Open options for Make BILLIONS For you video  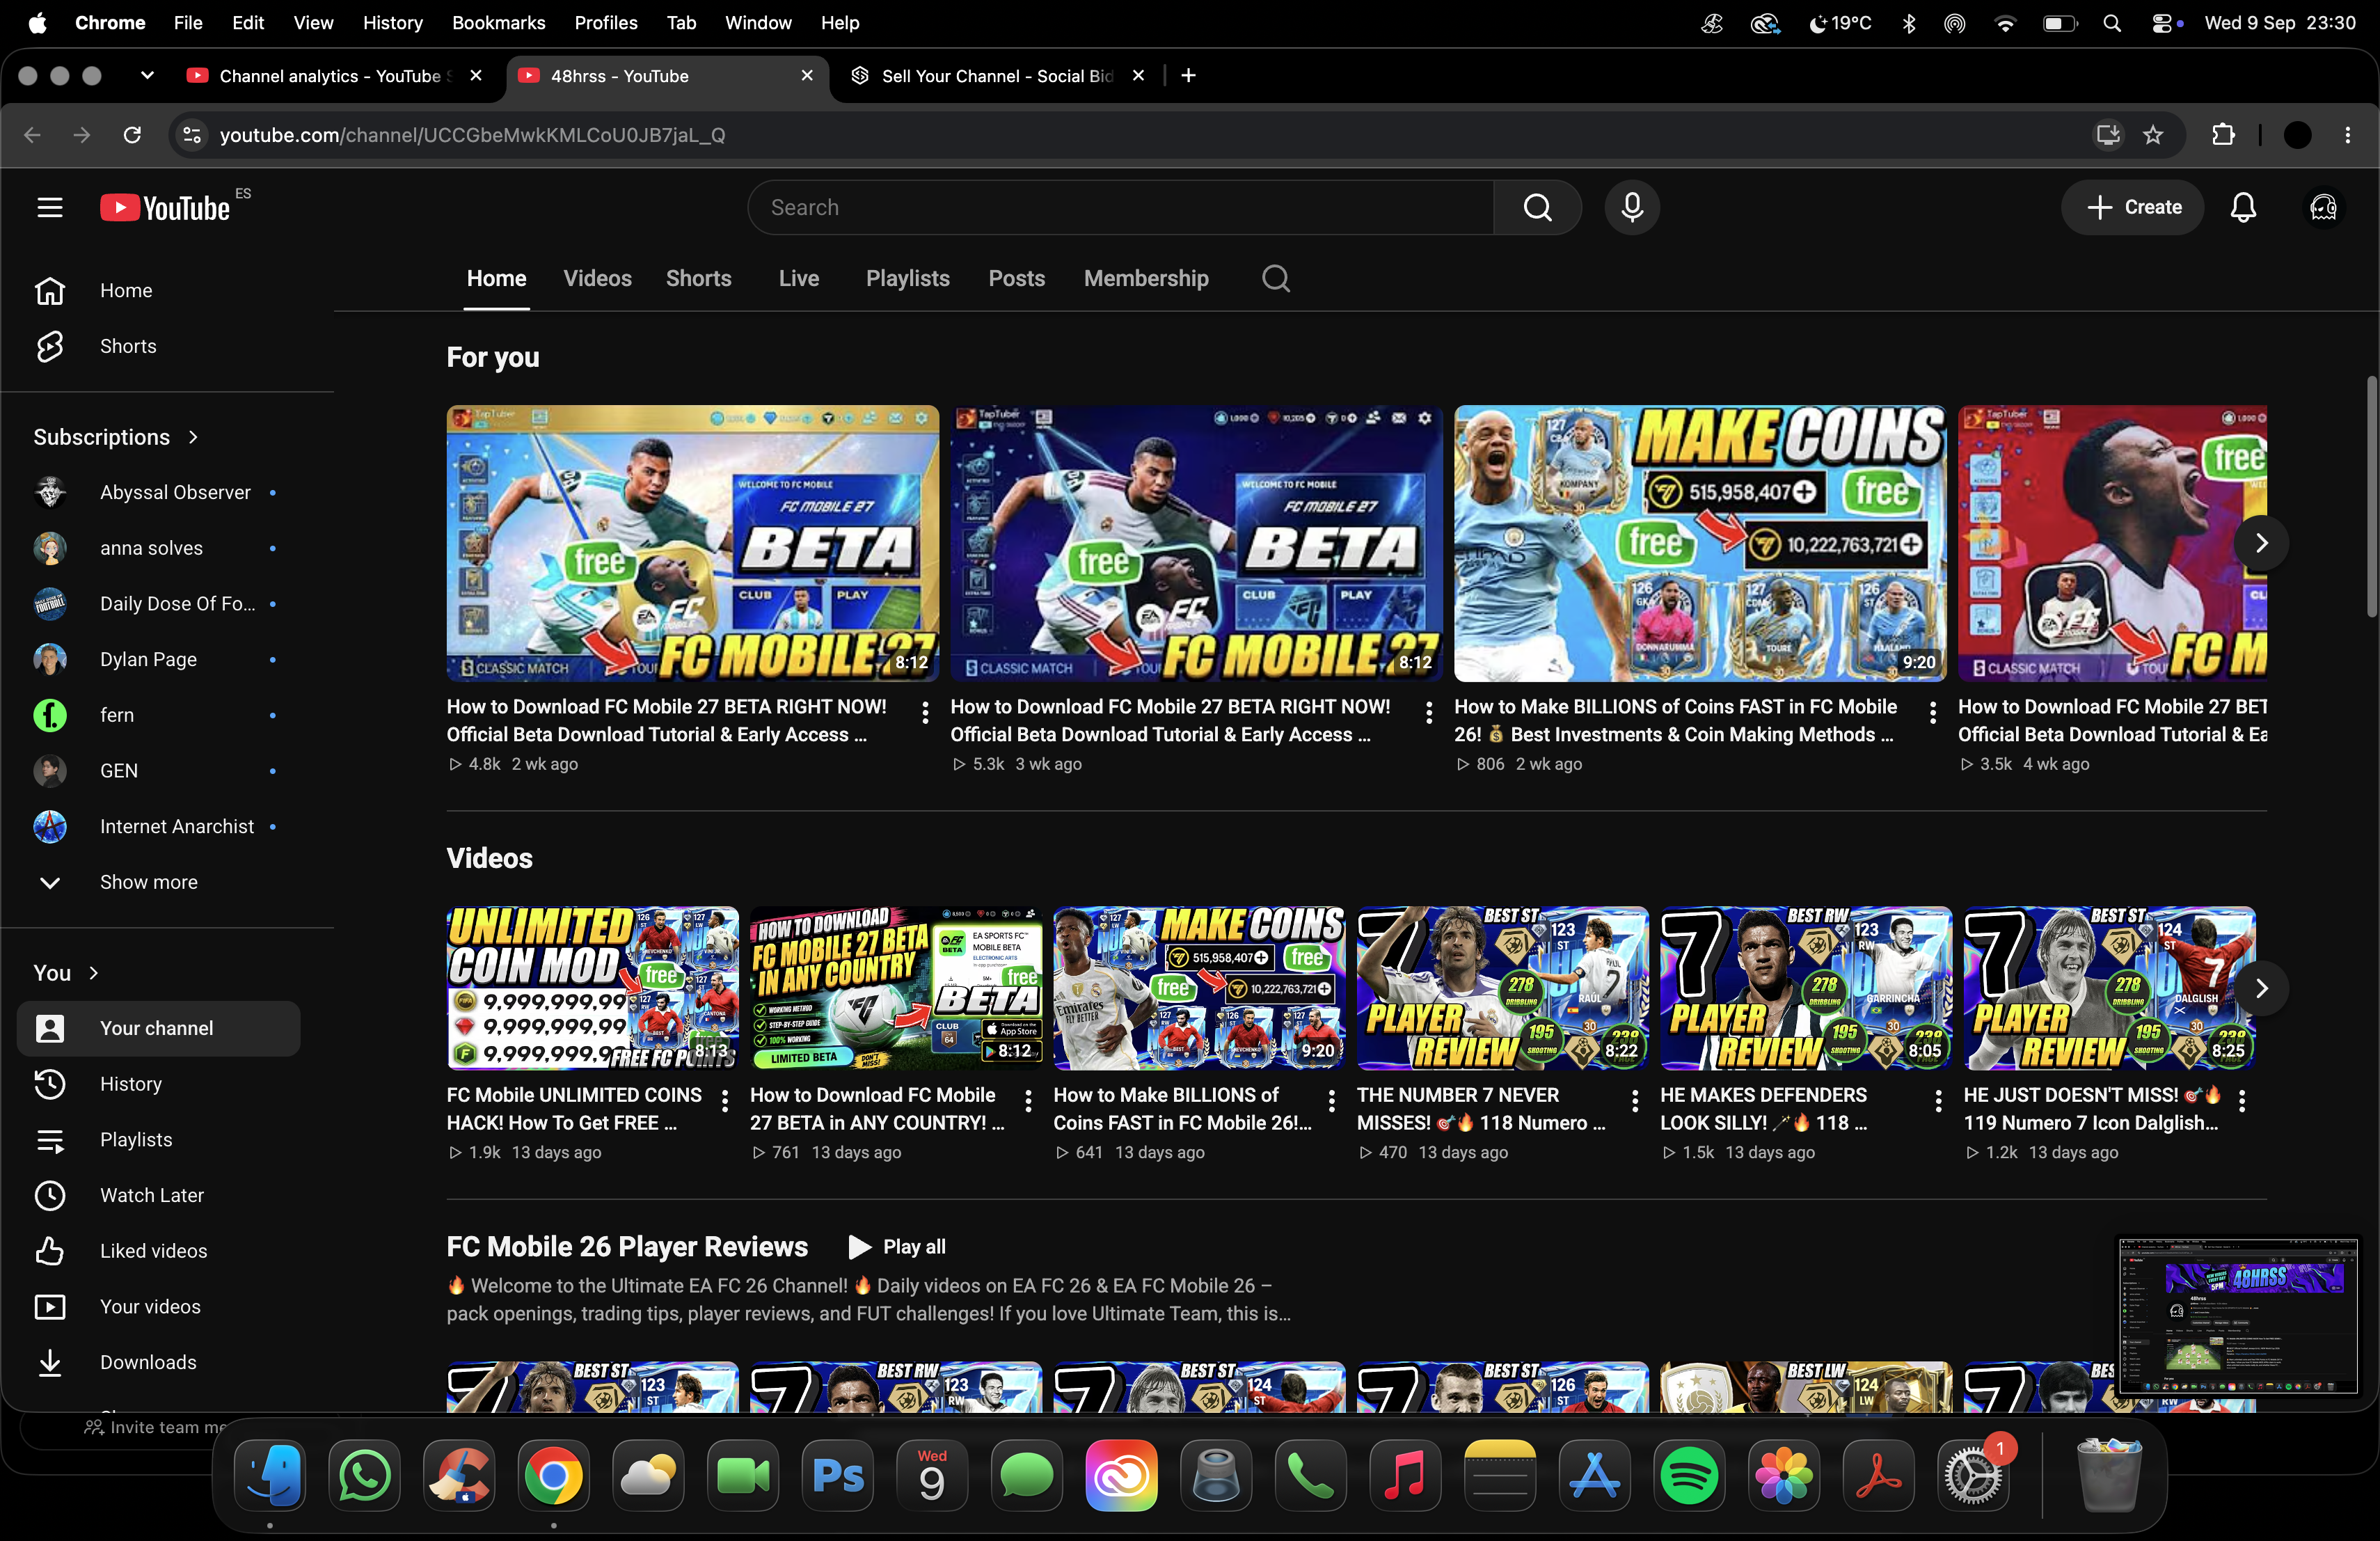(1932, 712)
